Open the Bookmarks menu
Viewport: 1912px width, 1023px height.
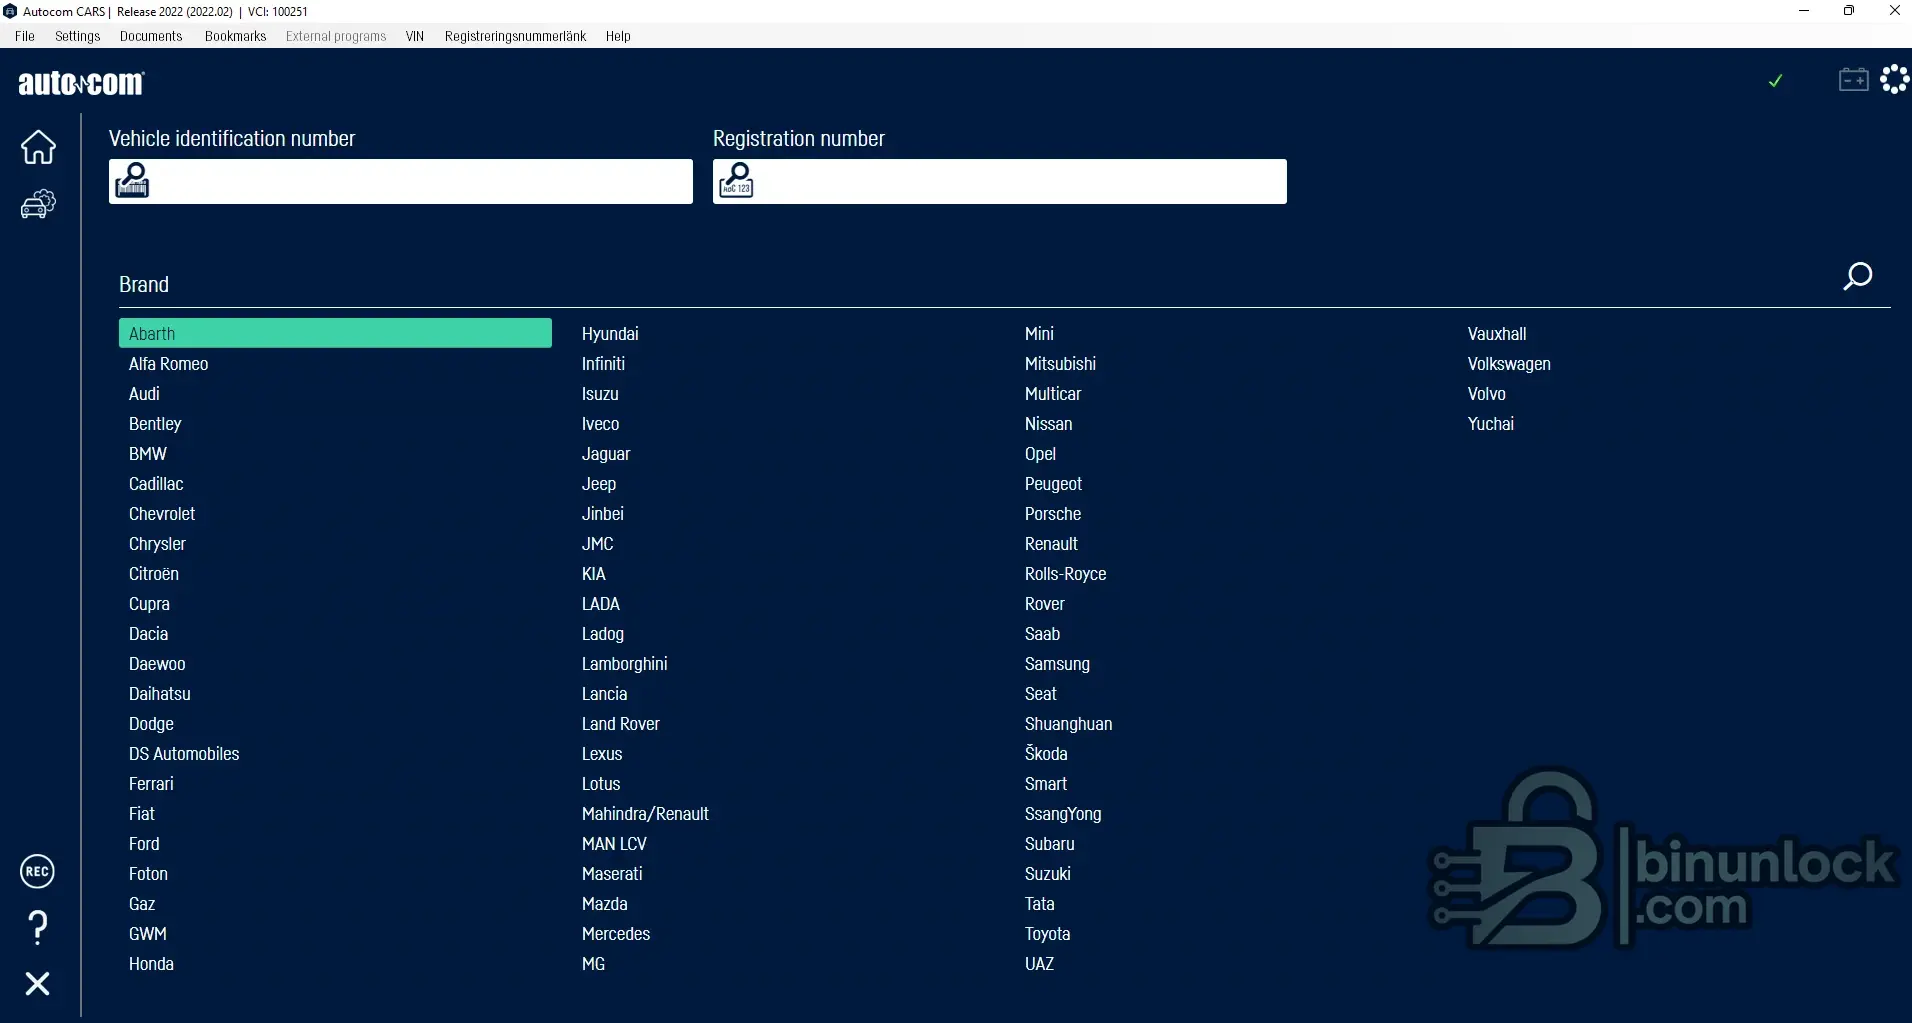tap(235, 36)
